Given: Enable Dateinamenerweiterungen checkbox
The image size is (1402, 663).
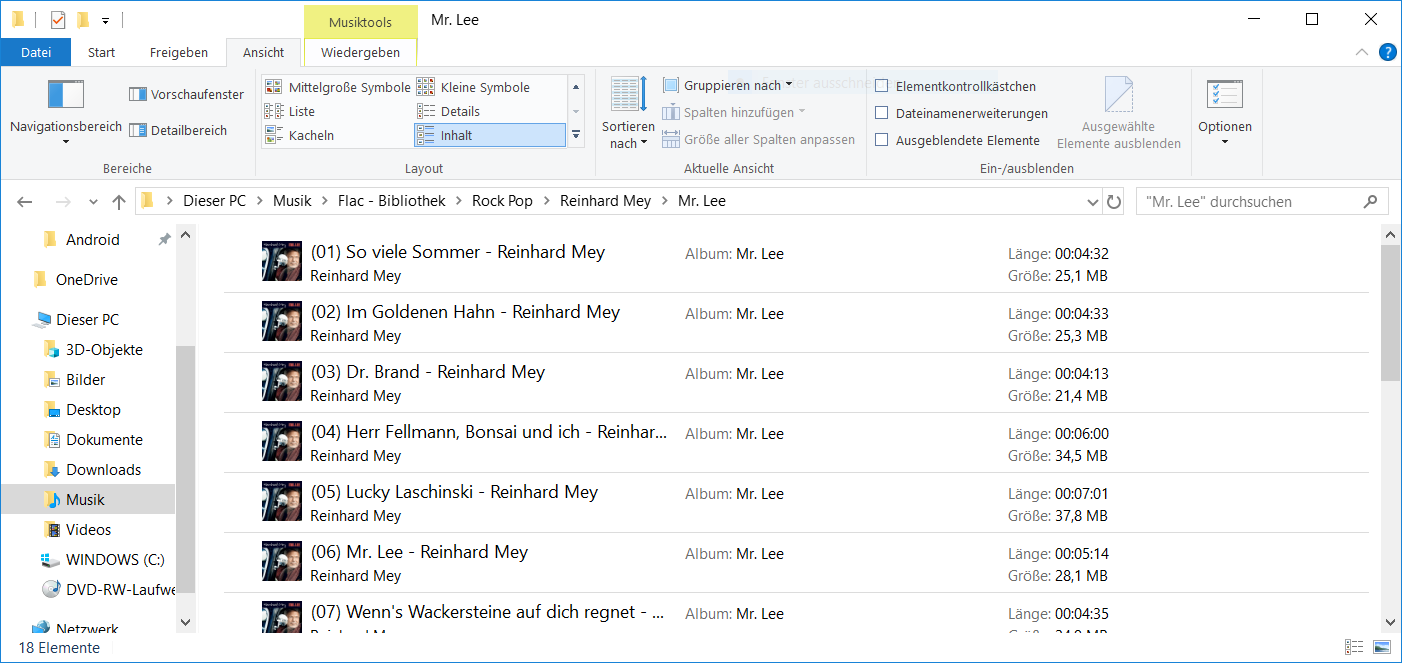Looking at the screenshot, I should point(881,113).
